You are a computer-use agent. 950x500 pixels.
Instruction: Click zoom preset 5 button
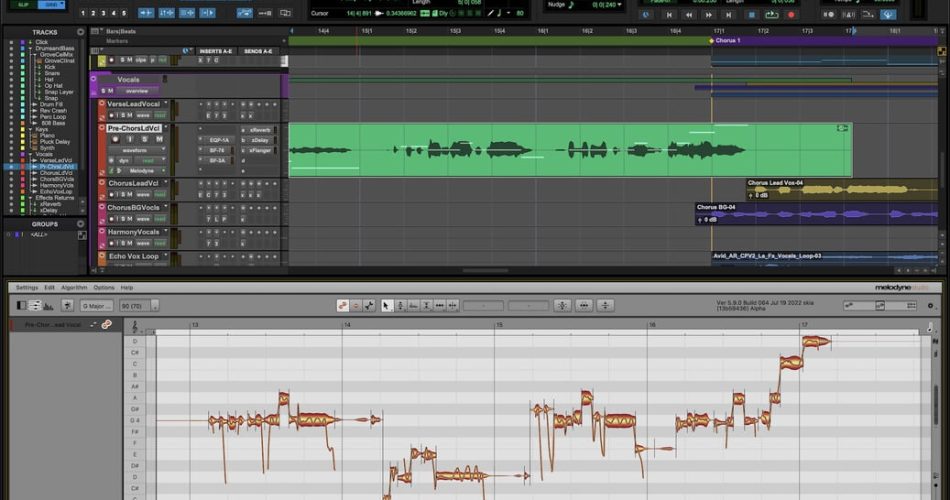click(124, 13)
